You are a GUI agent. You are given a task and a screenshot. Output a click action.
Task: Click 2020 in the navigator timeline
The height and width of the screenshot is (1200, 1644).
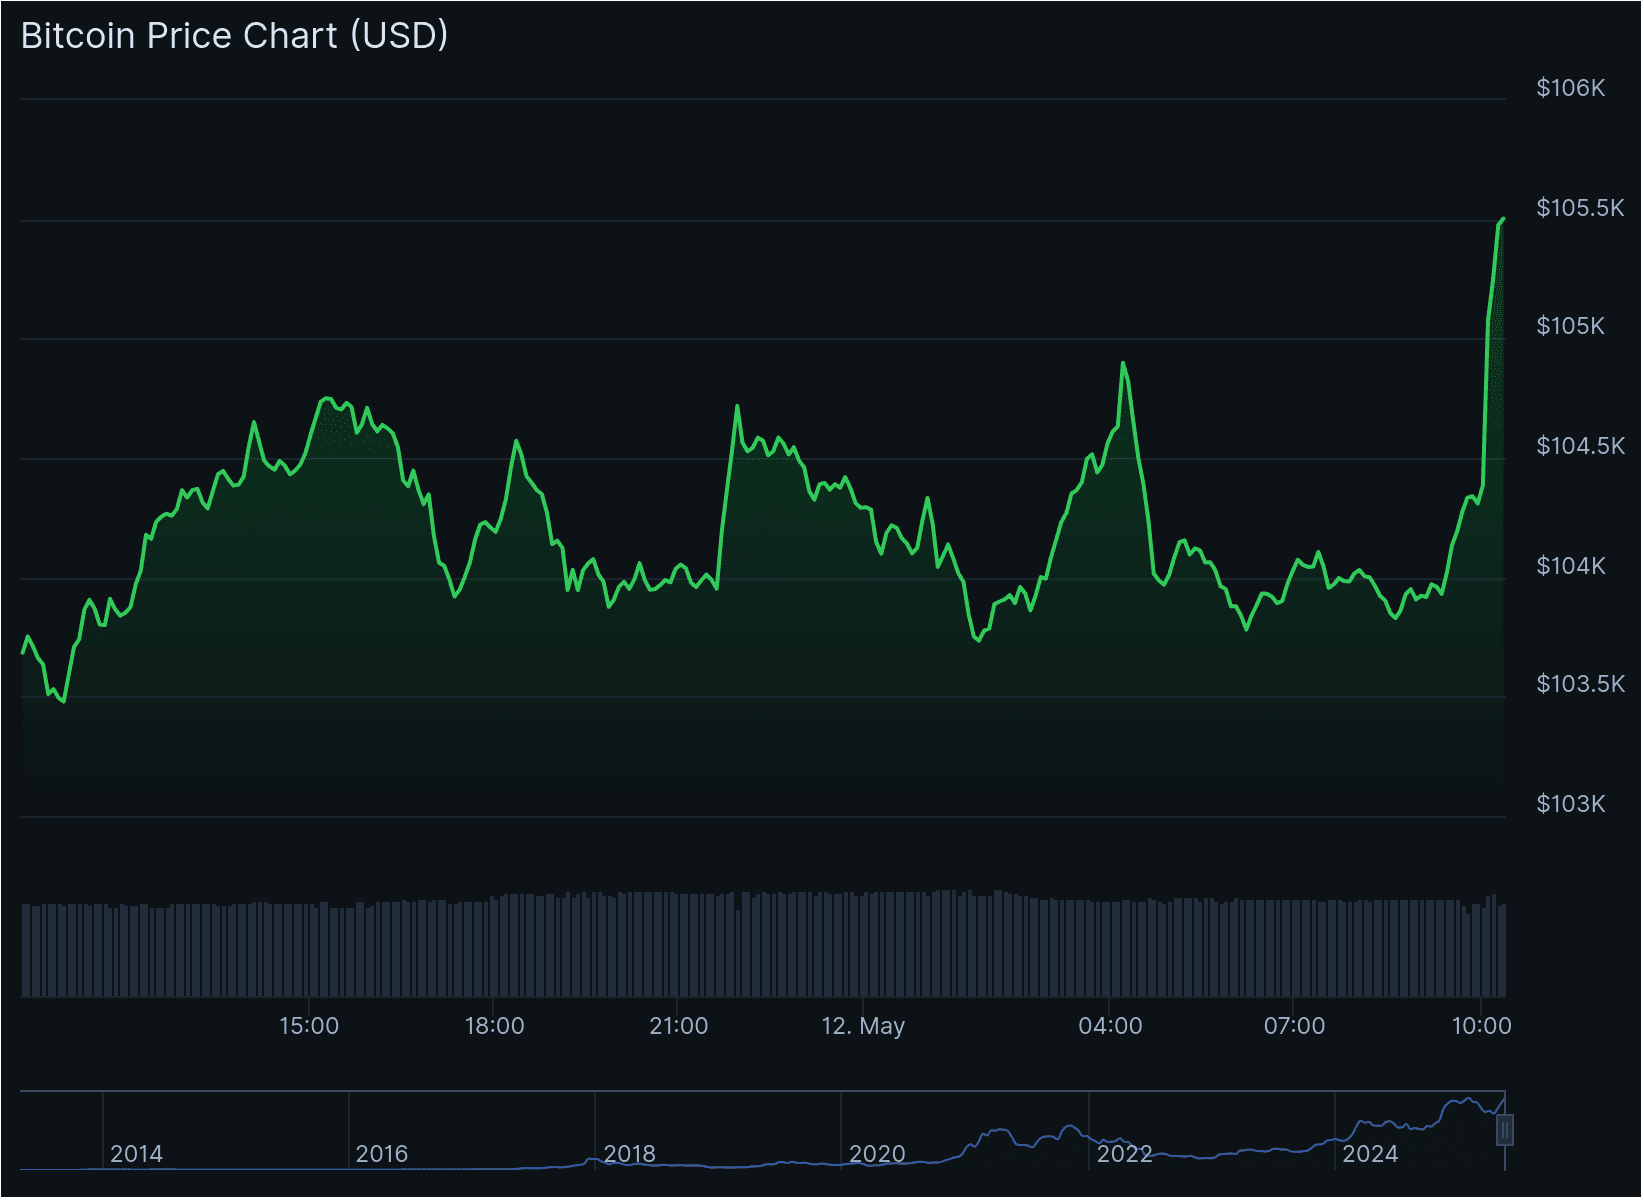877,1154
